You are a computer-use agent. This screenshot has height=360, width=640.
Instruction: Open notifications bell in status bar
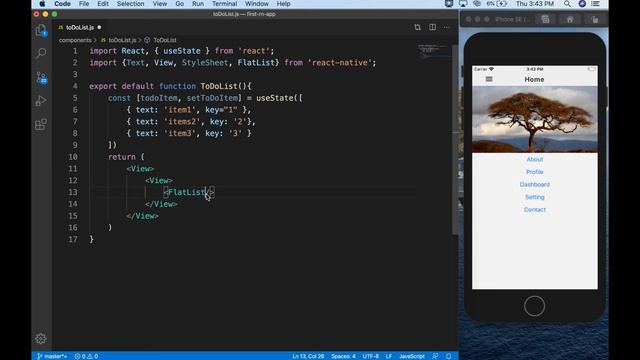click(448, 356)
